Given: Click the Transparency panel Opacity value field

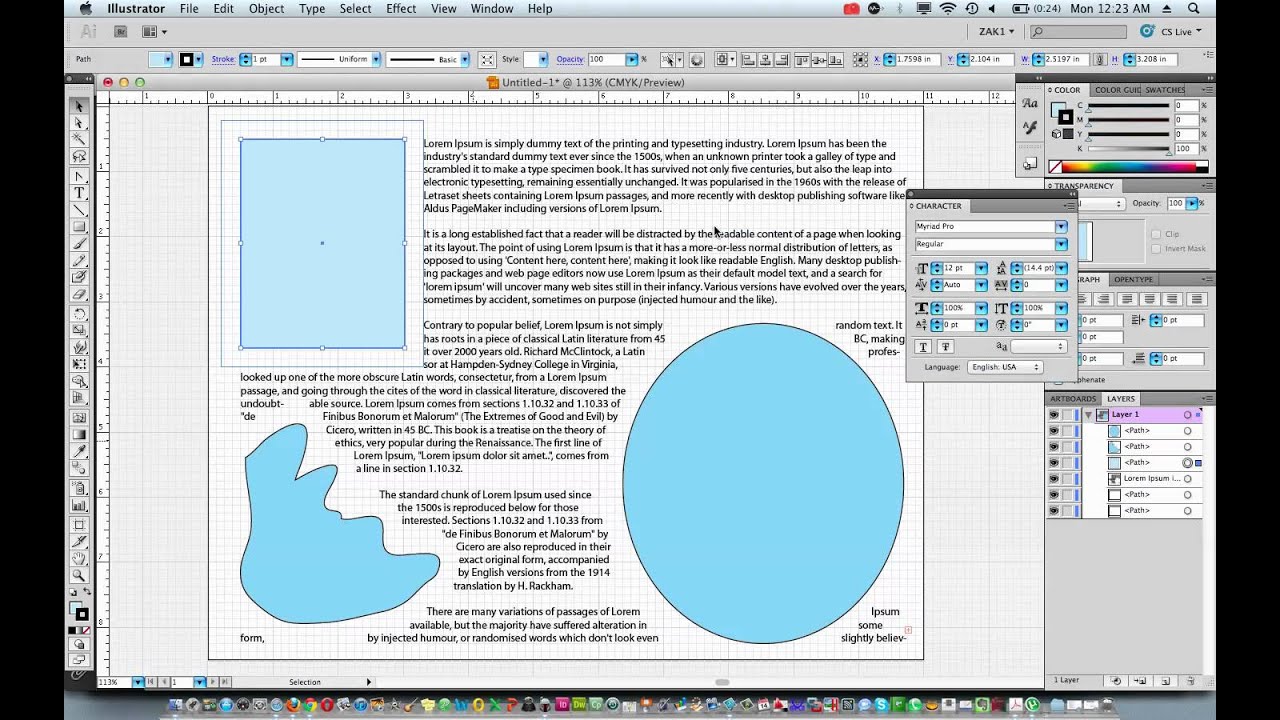Looking at the screenshot, I should pos(1176,203).
